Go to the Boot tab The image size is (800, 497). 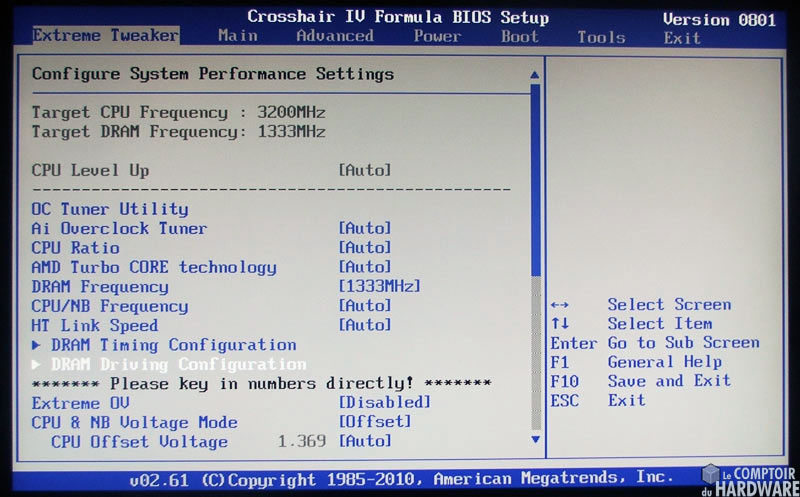(519, 37)
